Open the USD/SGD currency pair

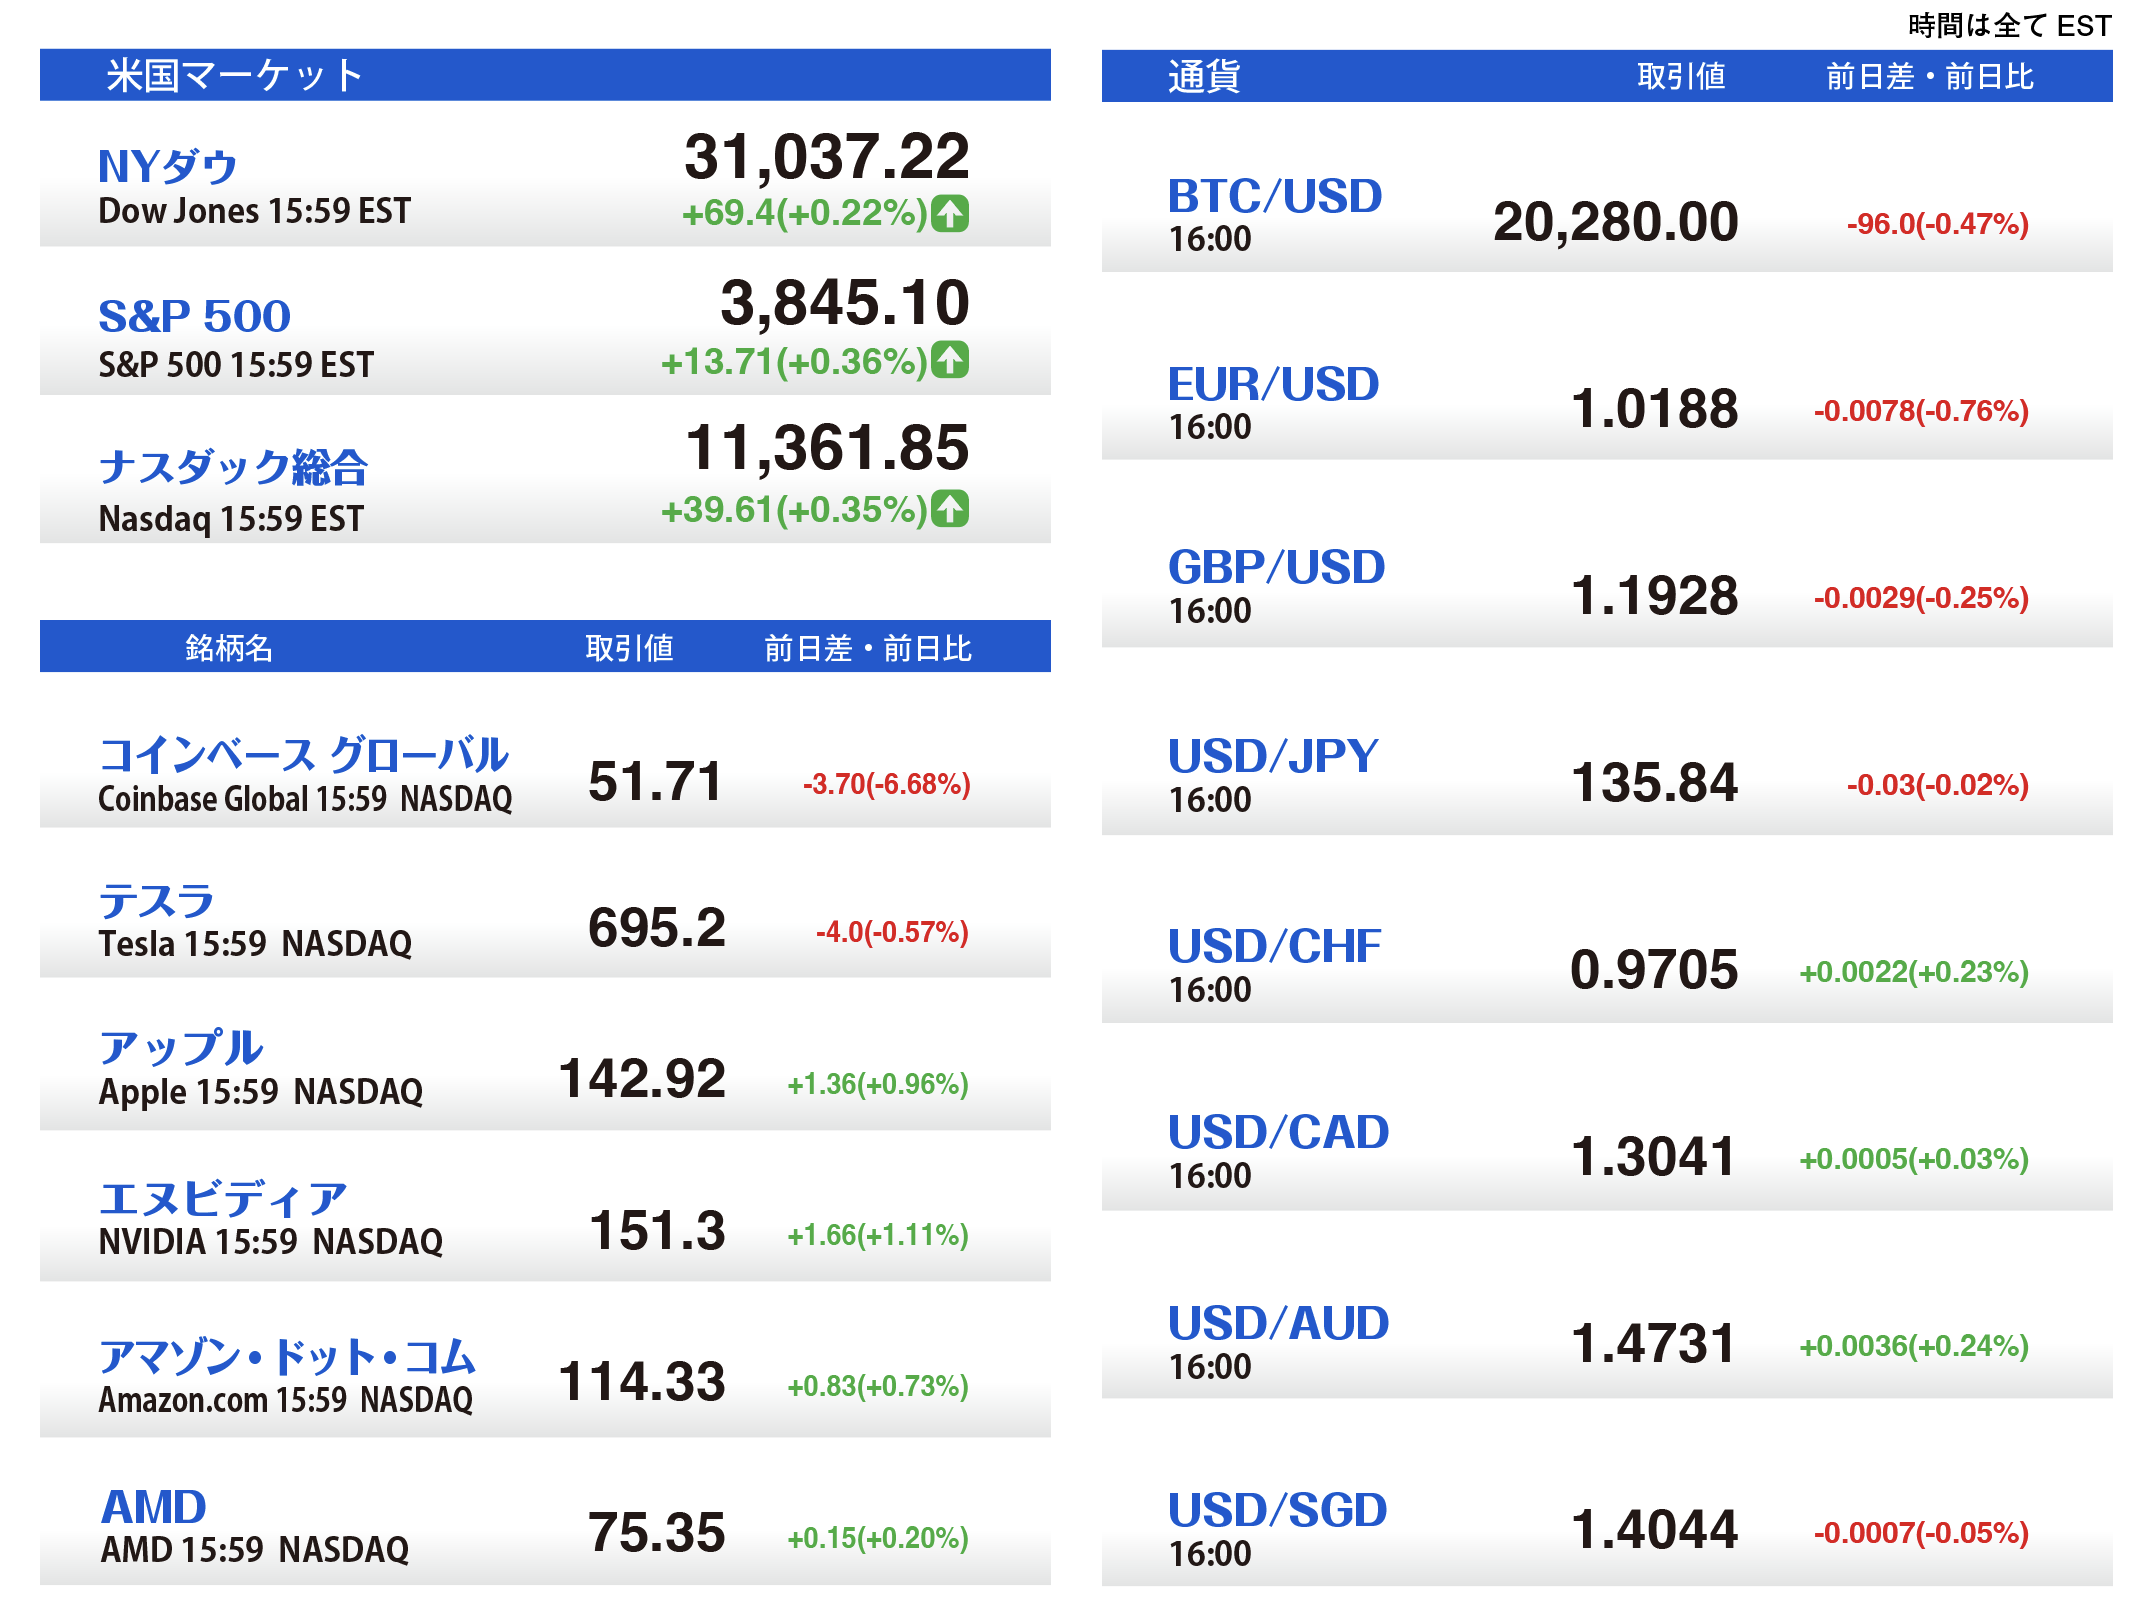1277,1510
